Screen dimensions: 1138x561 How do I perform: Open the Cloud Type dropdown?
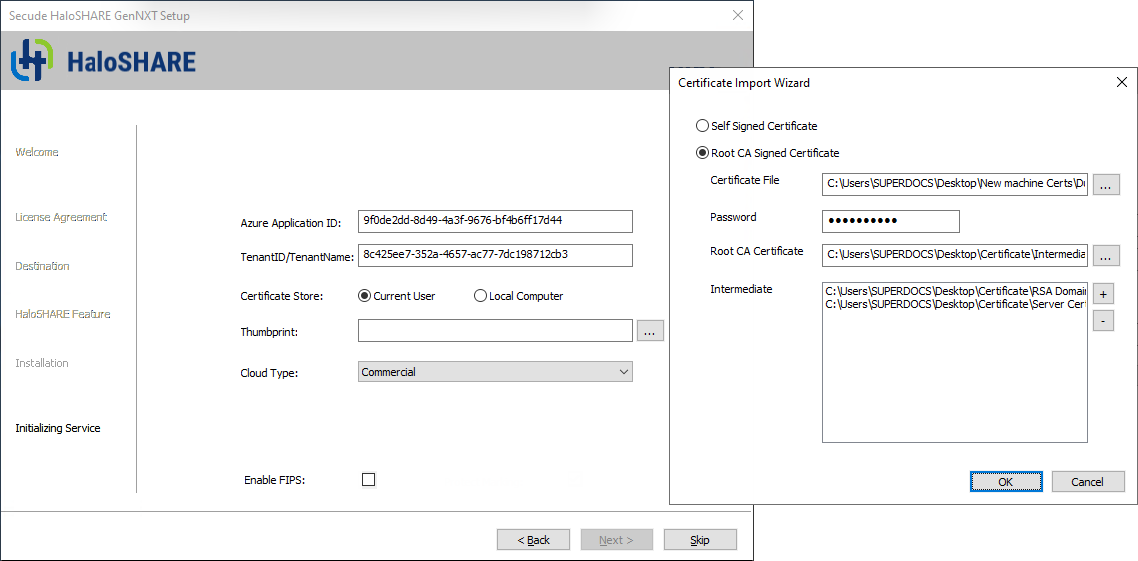495,372
